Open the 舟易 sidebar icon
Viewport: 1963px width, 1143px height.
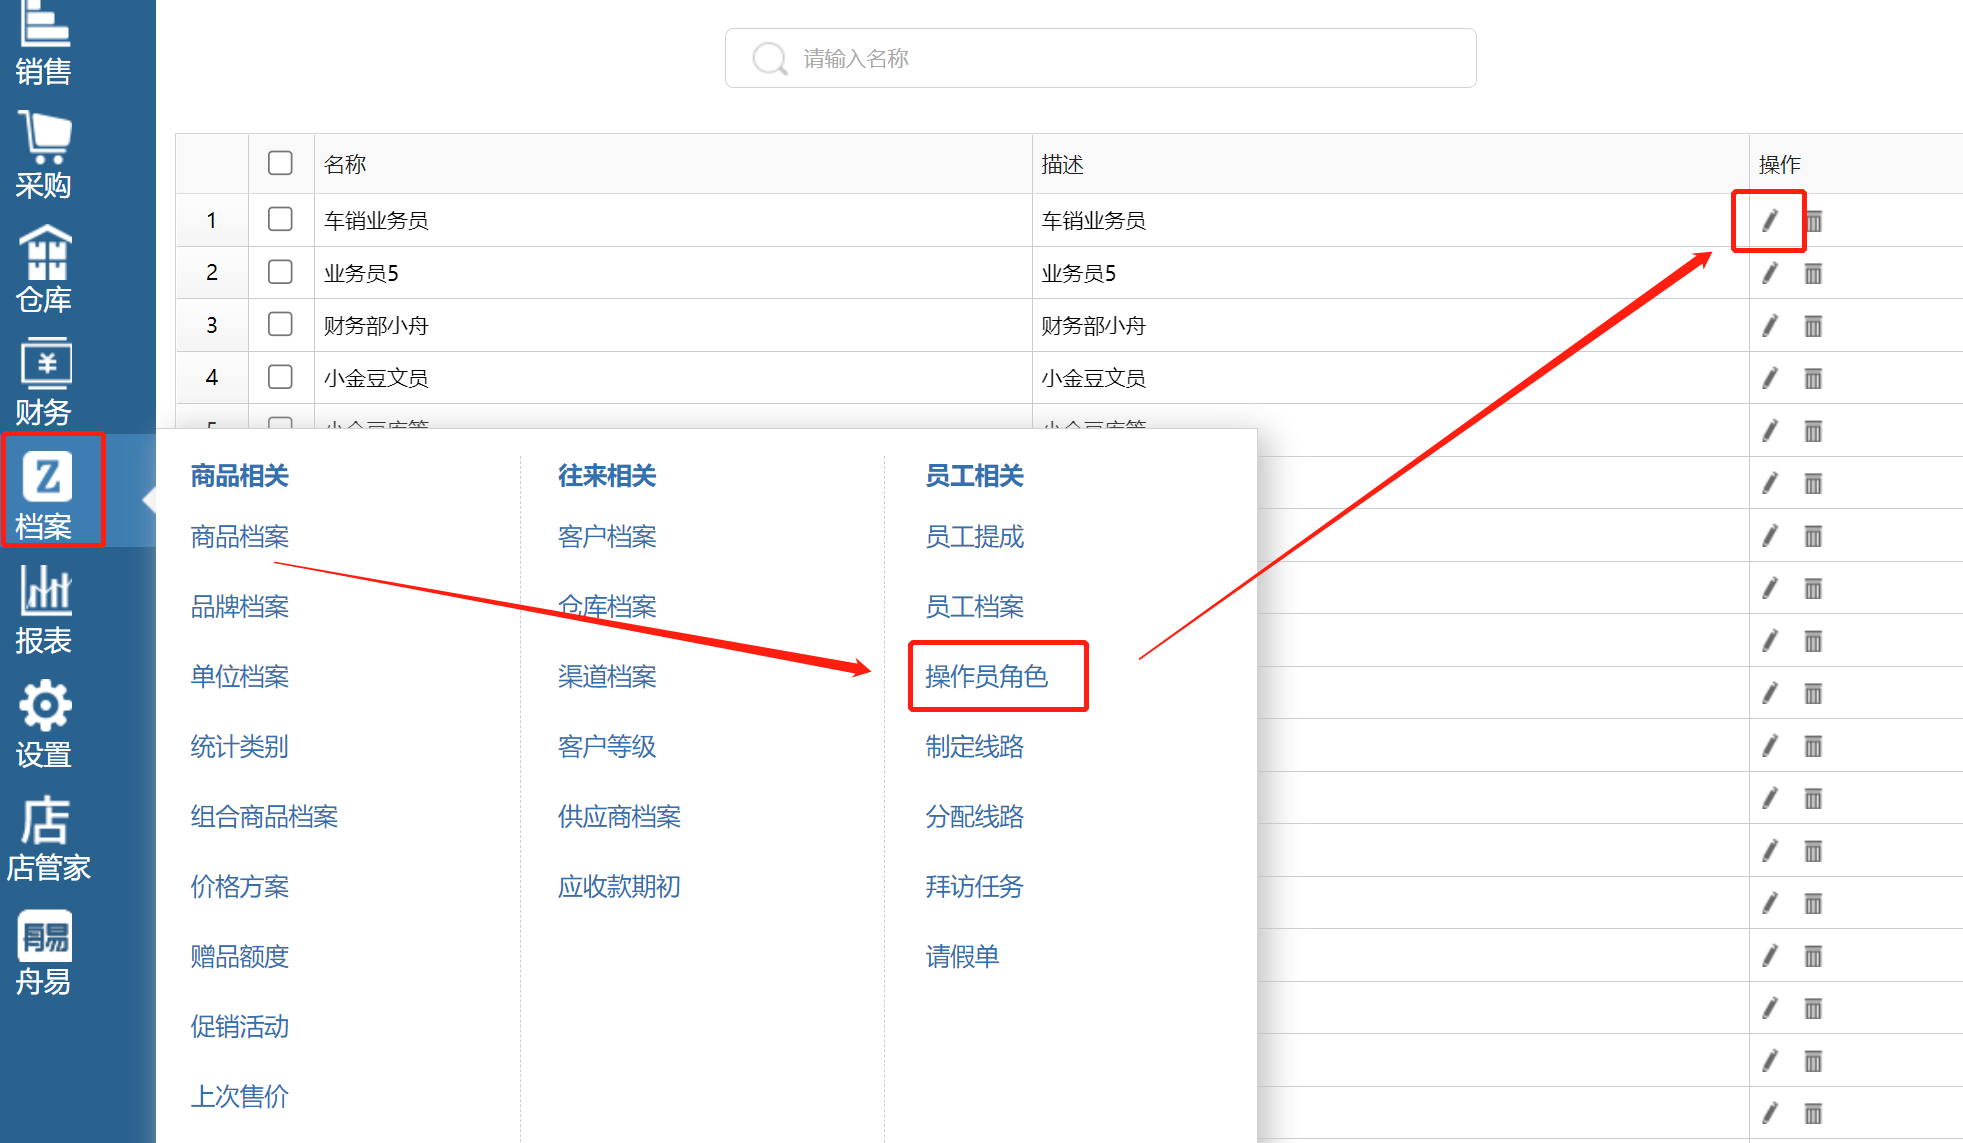coord(44,951)
